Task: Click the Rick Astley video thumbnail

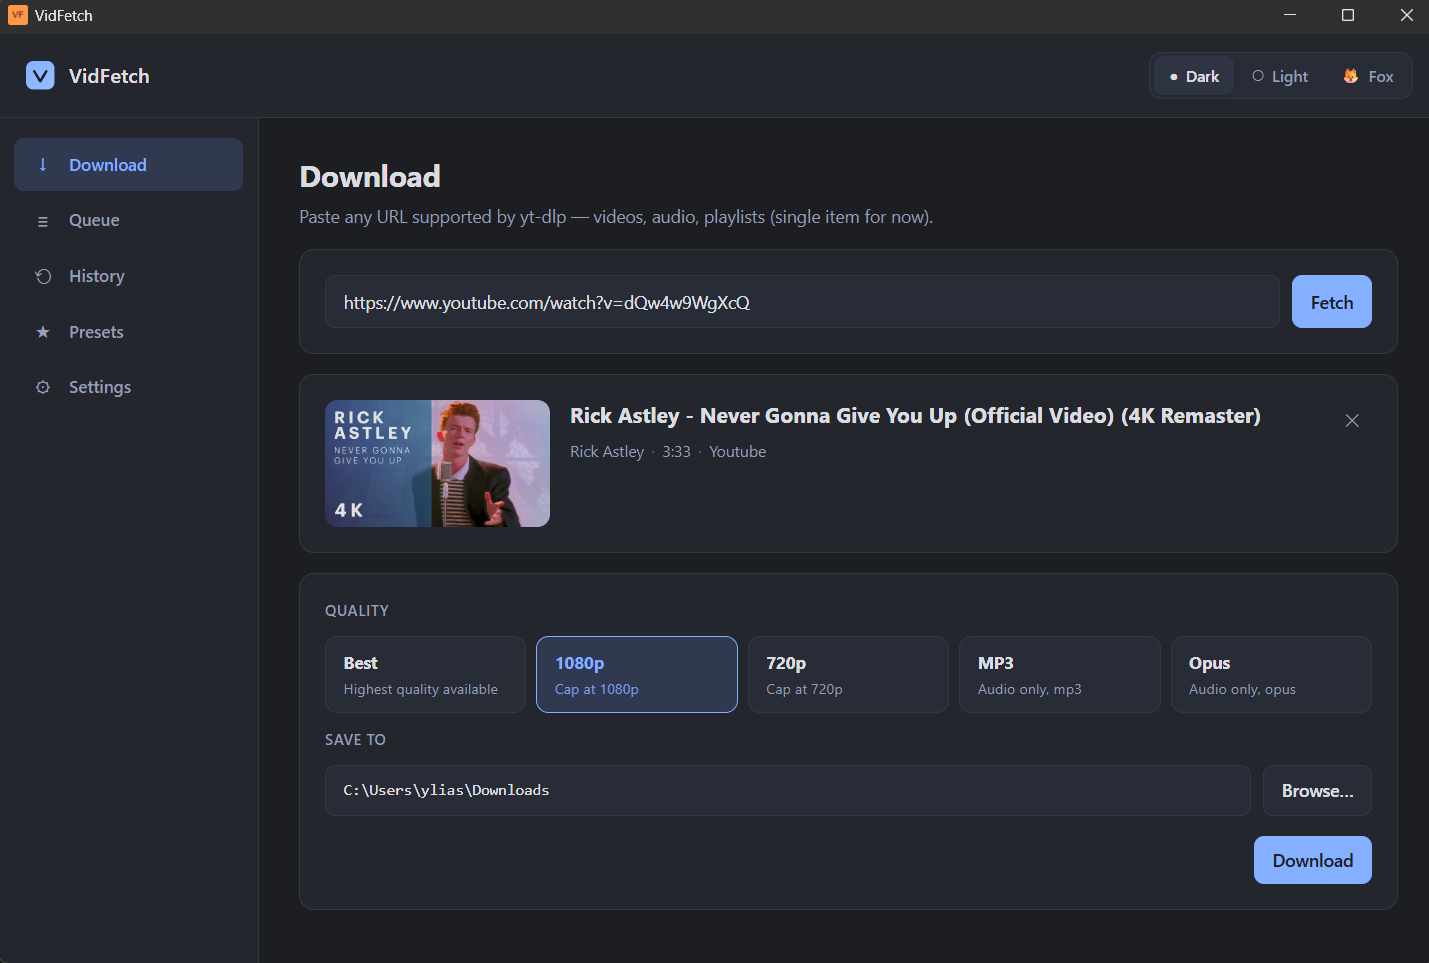Action: click(x=437, y=464)
